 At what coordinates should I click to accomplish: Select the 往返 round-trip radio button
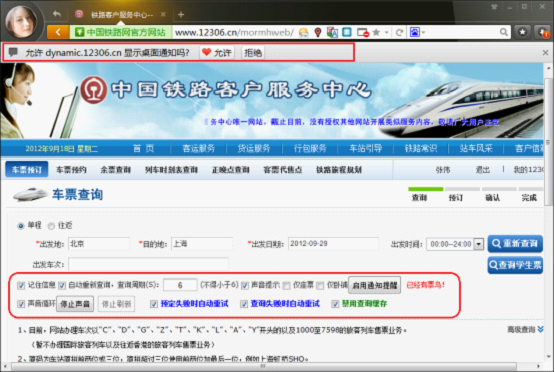point(51,226)
